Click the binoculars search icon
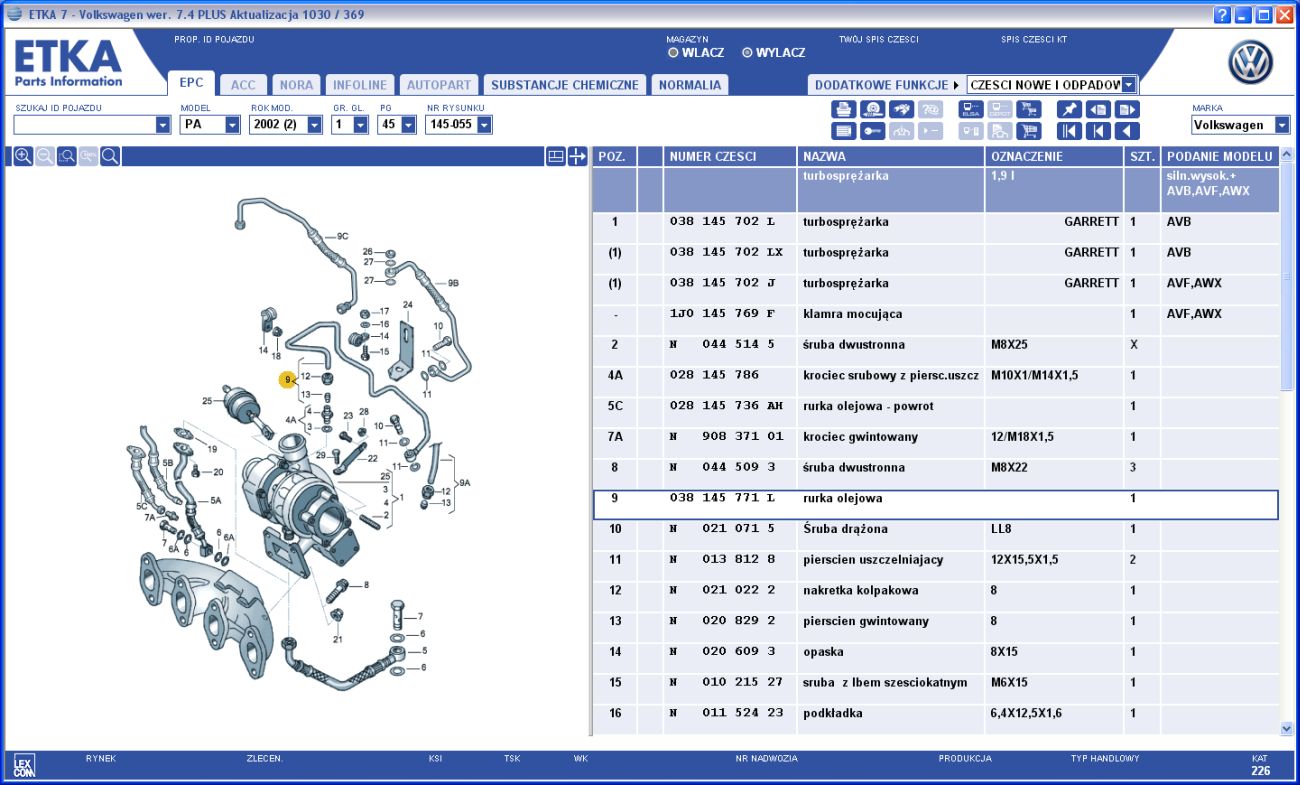The width and height of the screenshot is (1300, 785). point(901,109)
